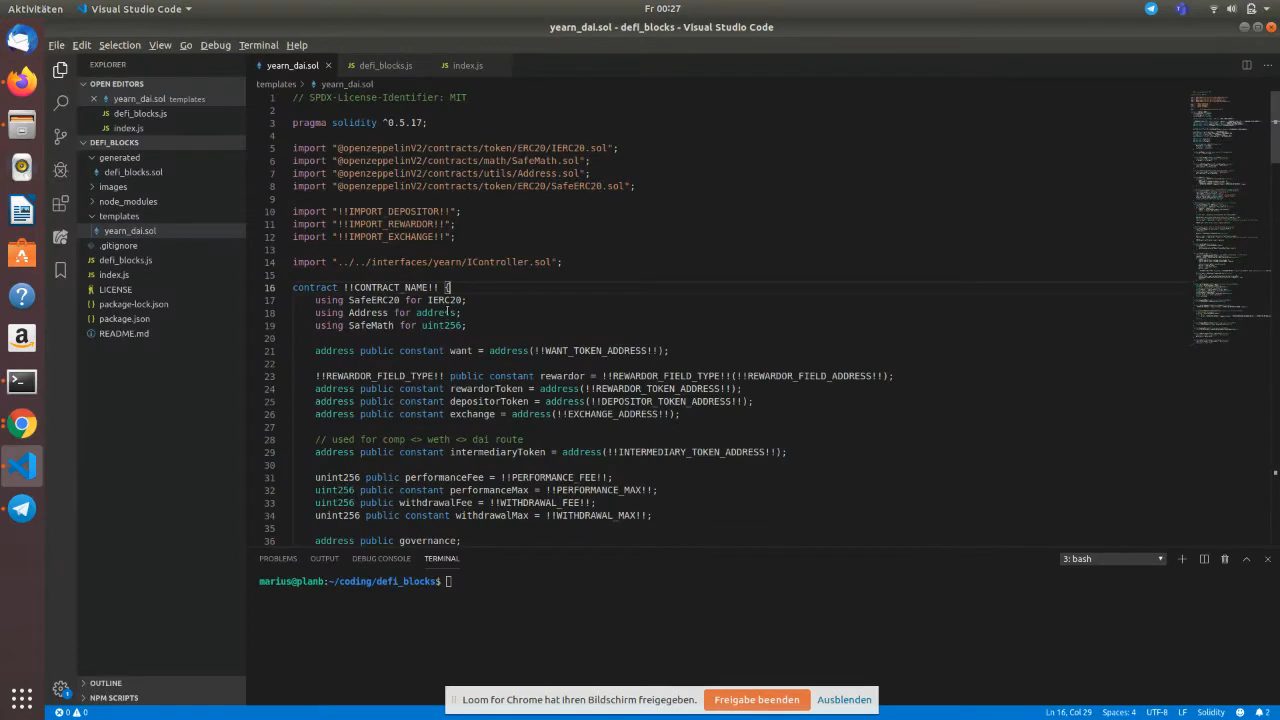Open Google Chrome from the dock
1280x720 pixels.
(x=22, y=424)
